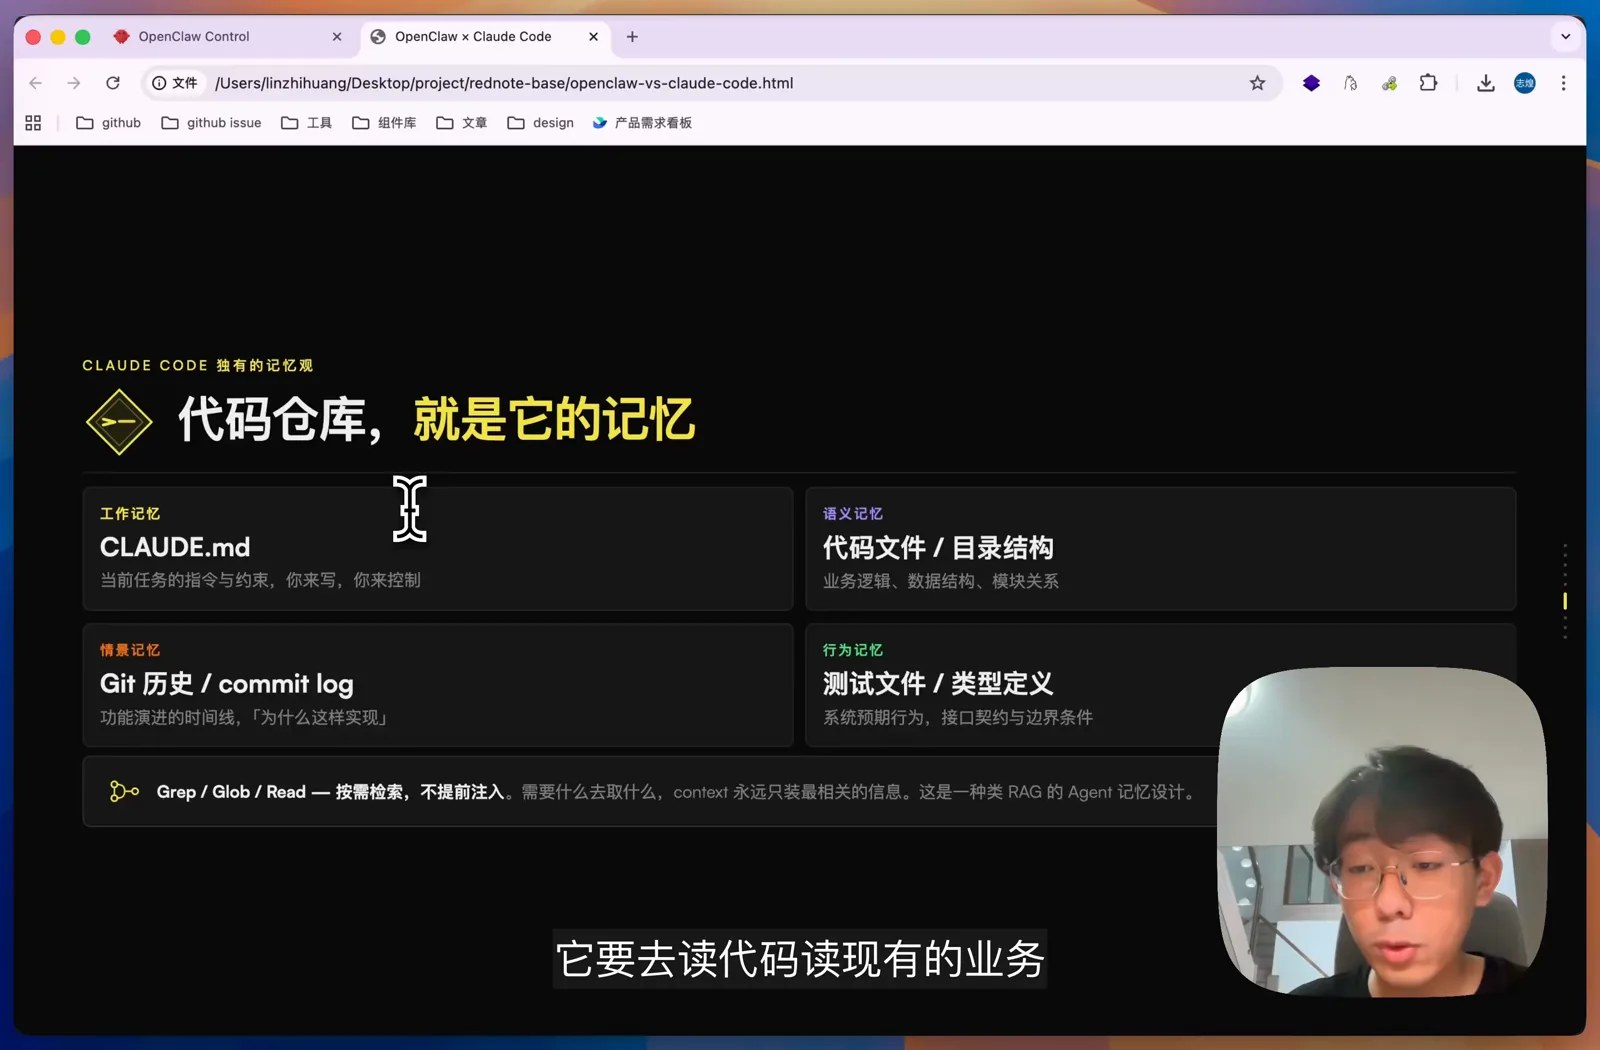1600x1050 pixels.
Task: Click the text 当前任务的指令与约束
Action: [x=184, y=580]
